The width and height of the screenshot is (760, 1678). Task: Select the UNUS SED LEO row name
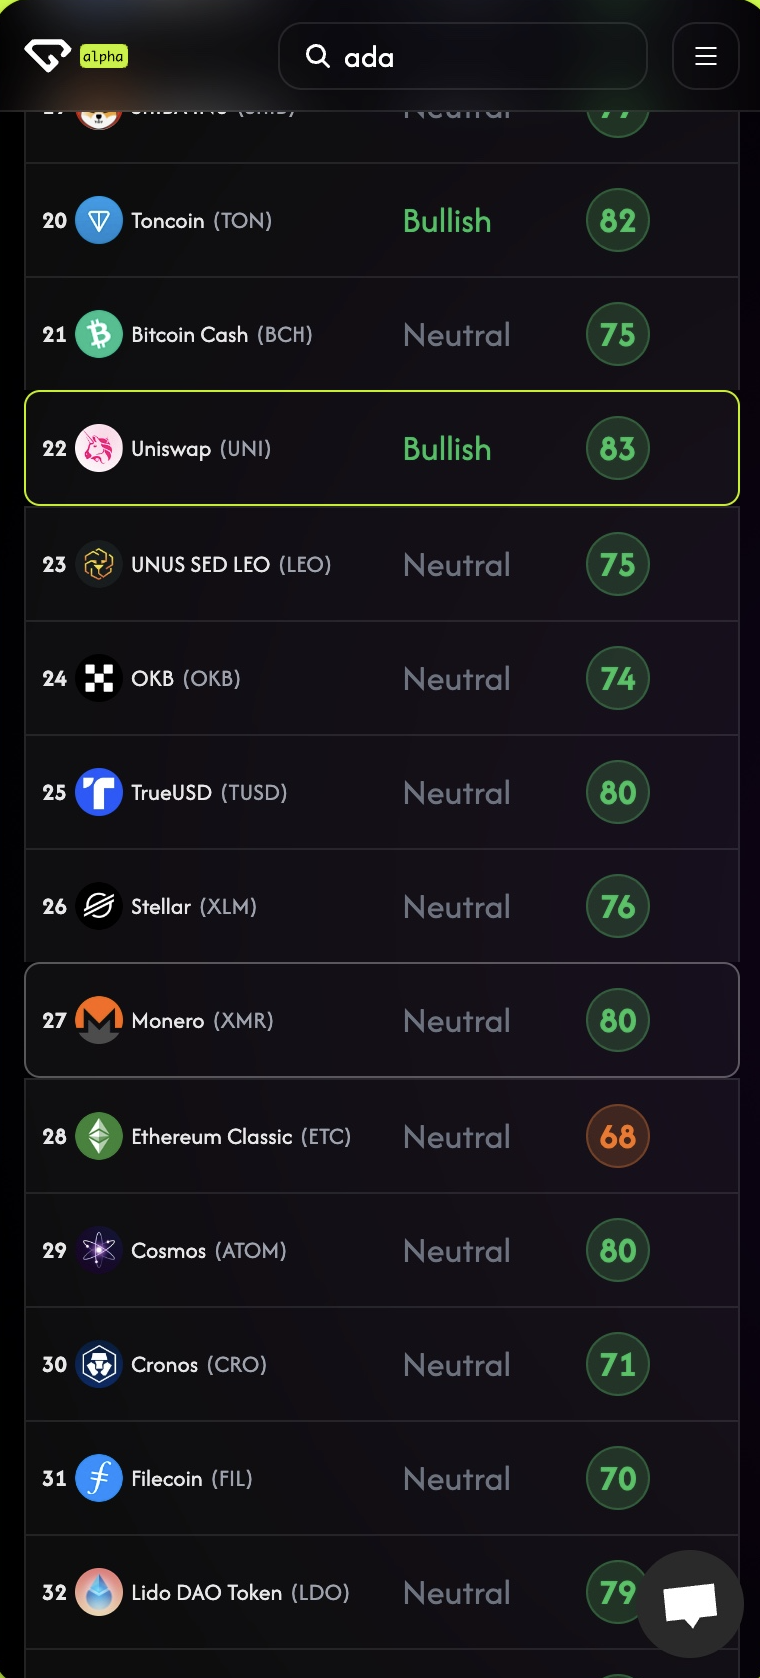click(x=231, y=565)
